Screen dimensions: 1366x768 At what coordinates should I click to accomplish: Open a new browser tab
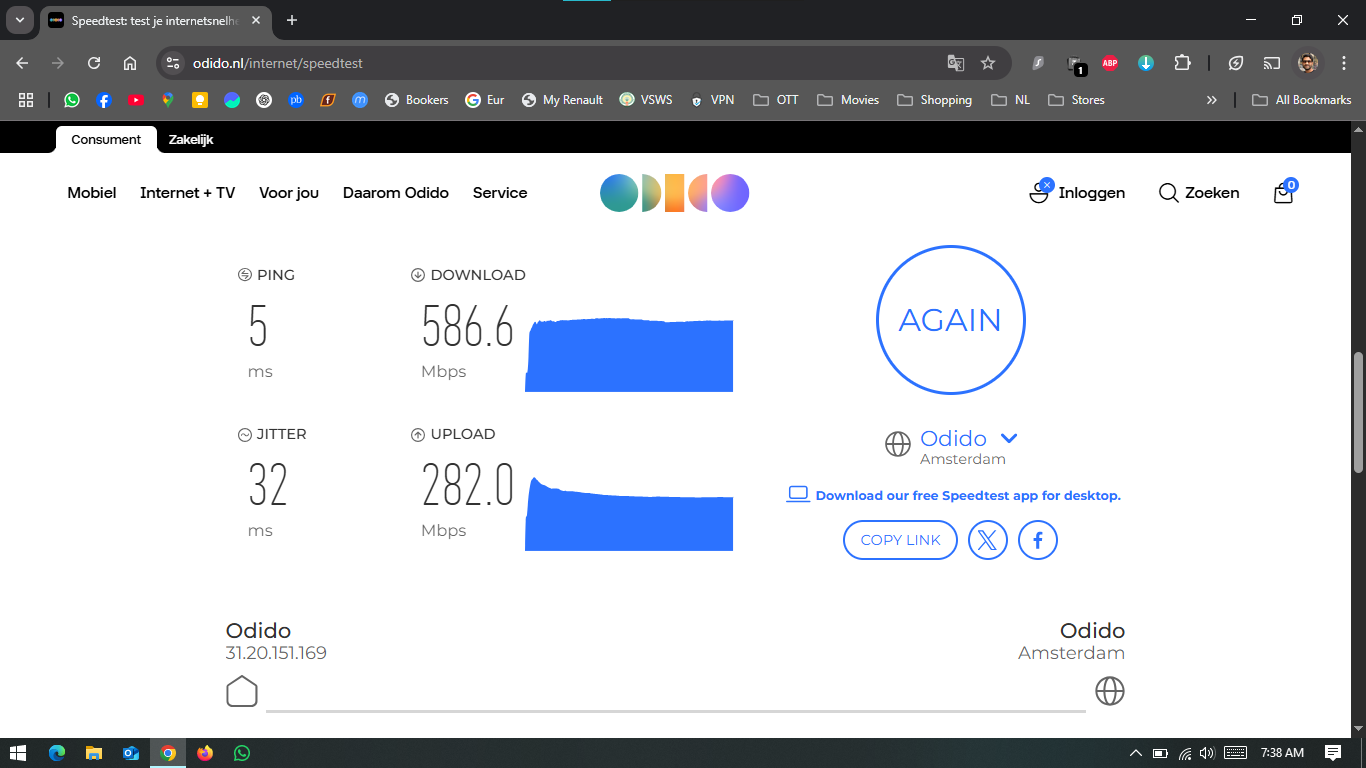(x=292, y=20)
